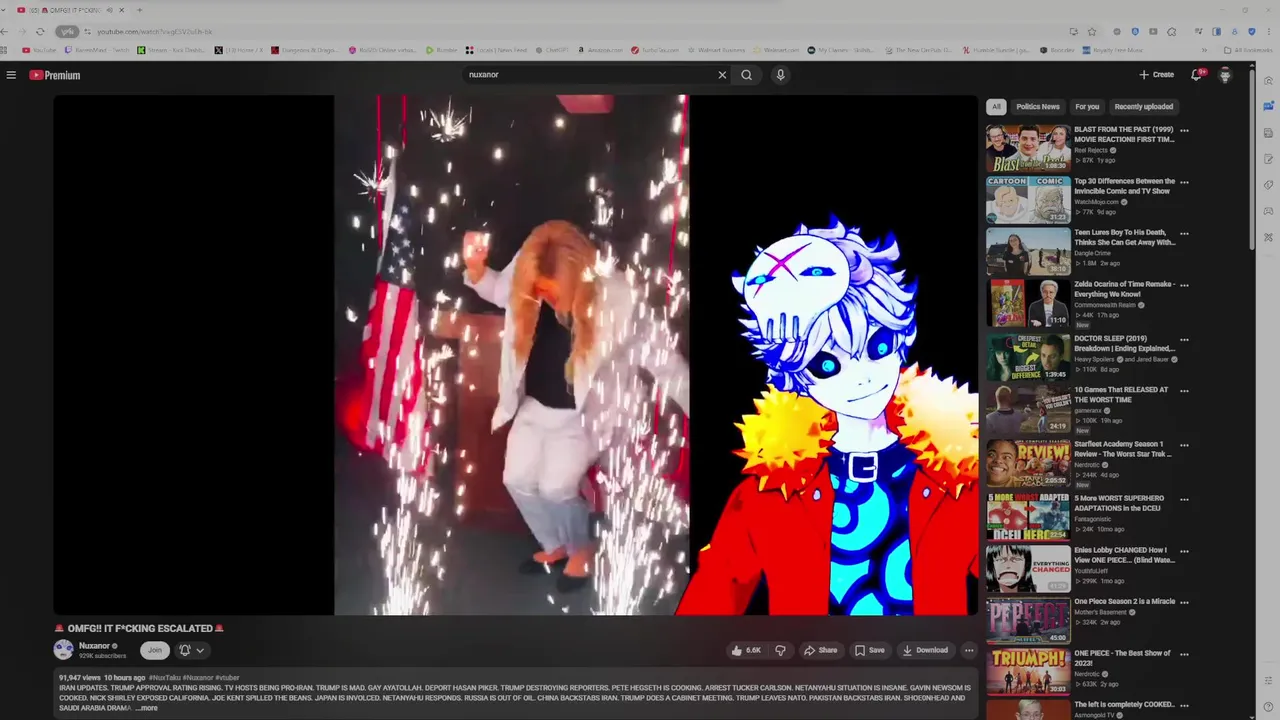The width and height of the screenshot is (1280, 720).
Task: Join the Nuxanor channel membership
Action: (154, 650)
